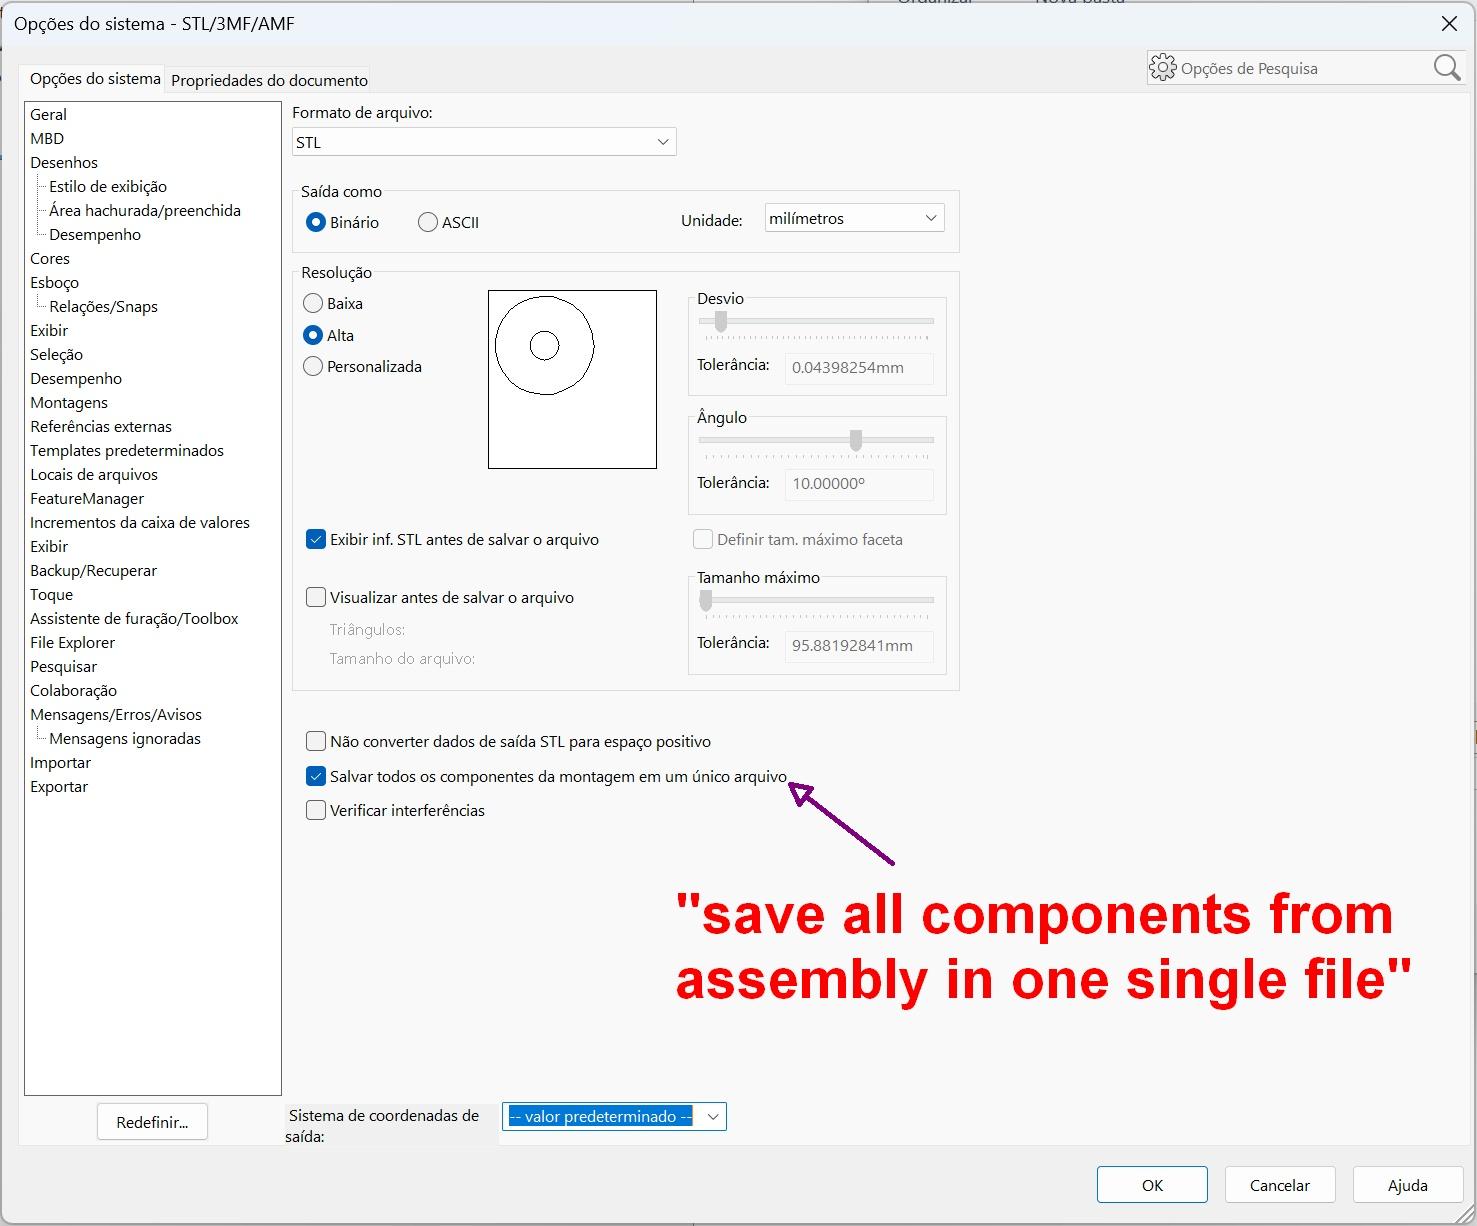Screen dimensions: 1477x1226
Task: Select Locais de arquivos tree item
Action: (94, 474)
